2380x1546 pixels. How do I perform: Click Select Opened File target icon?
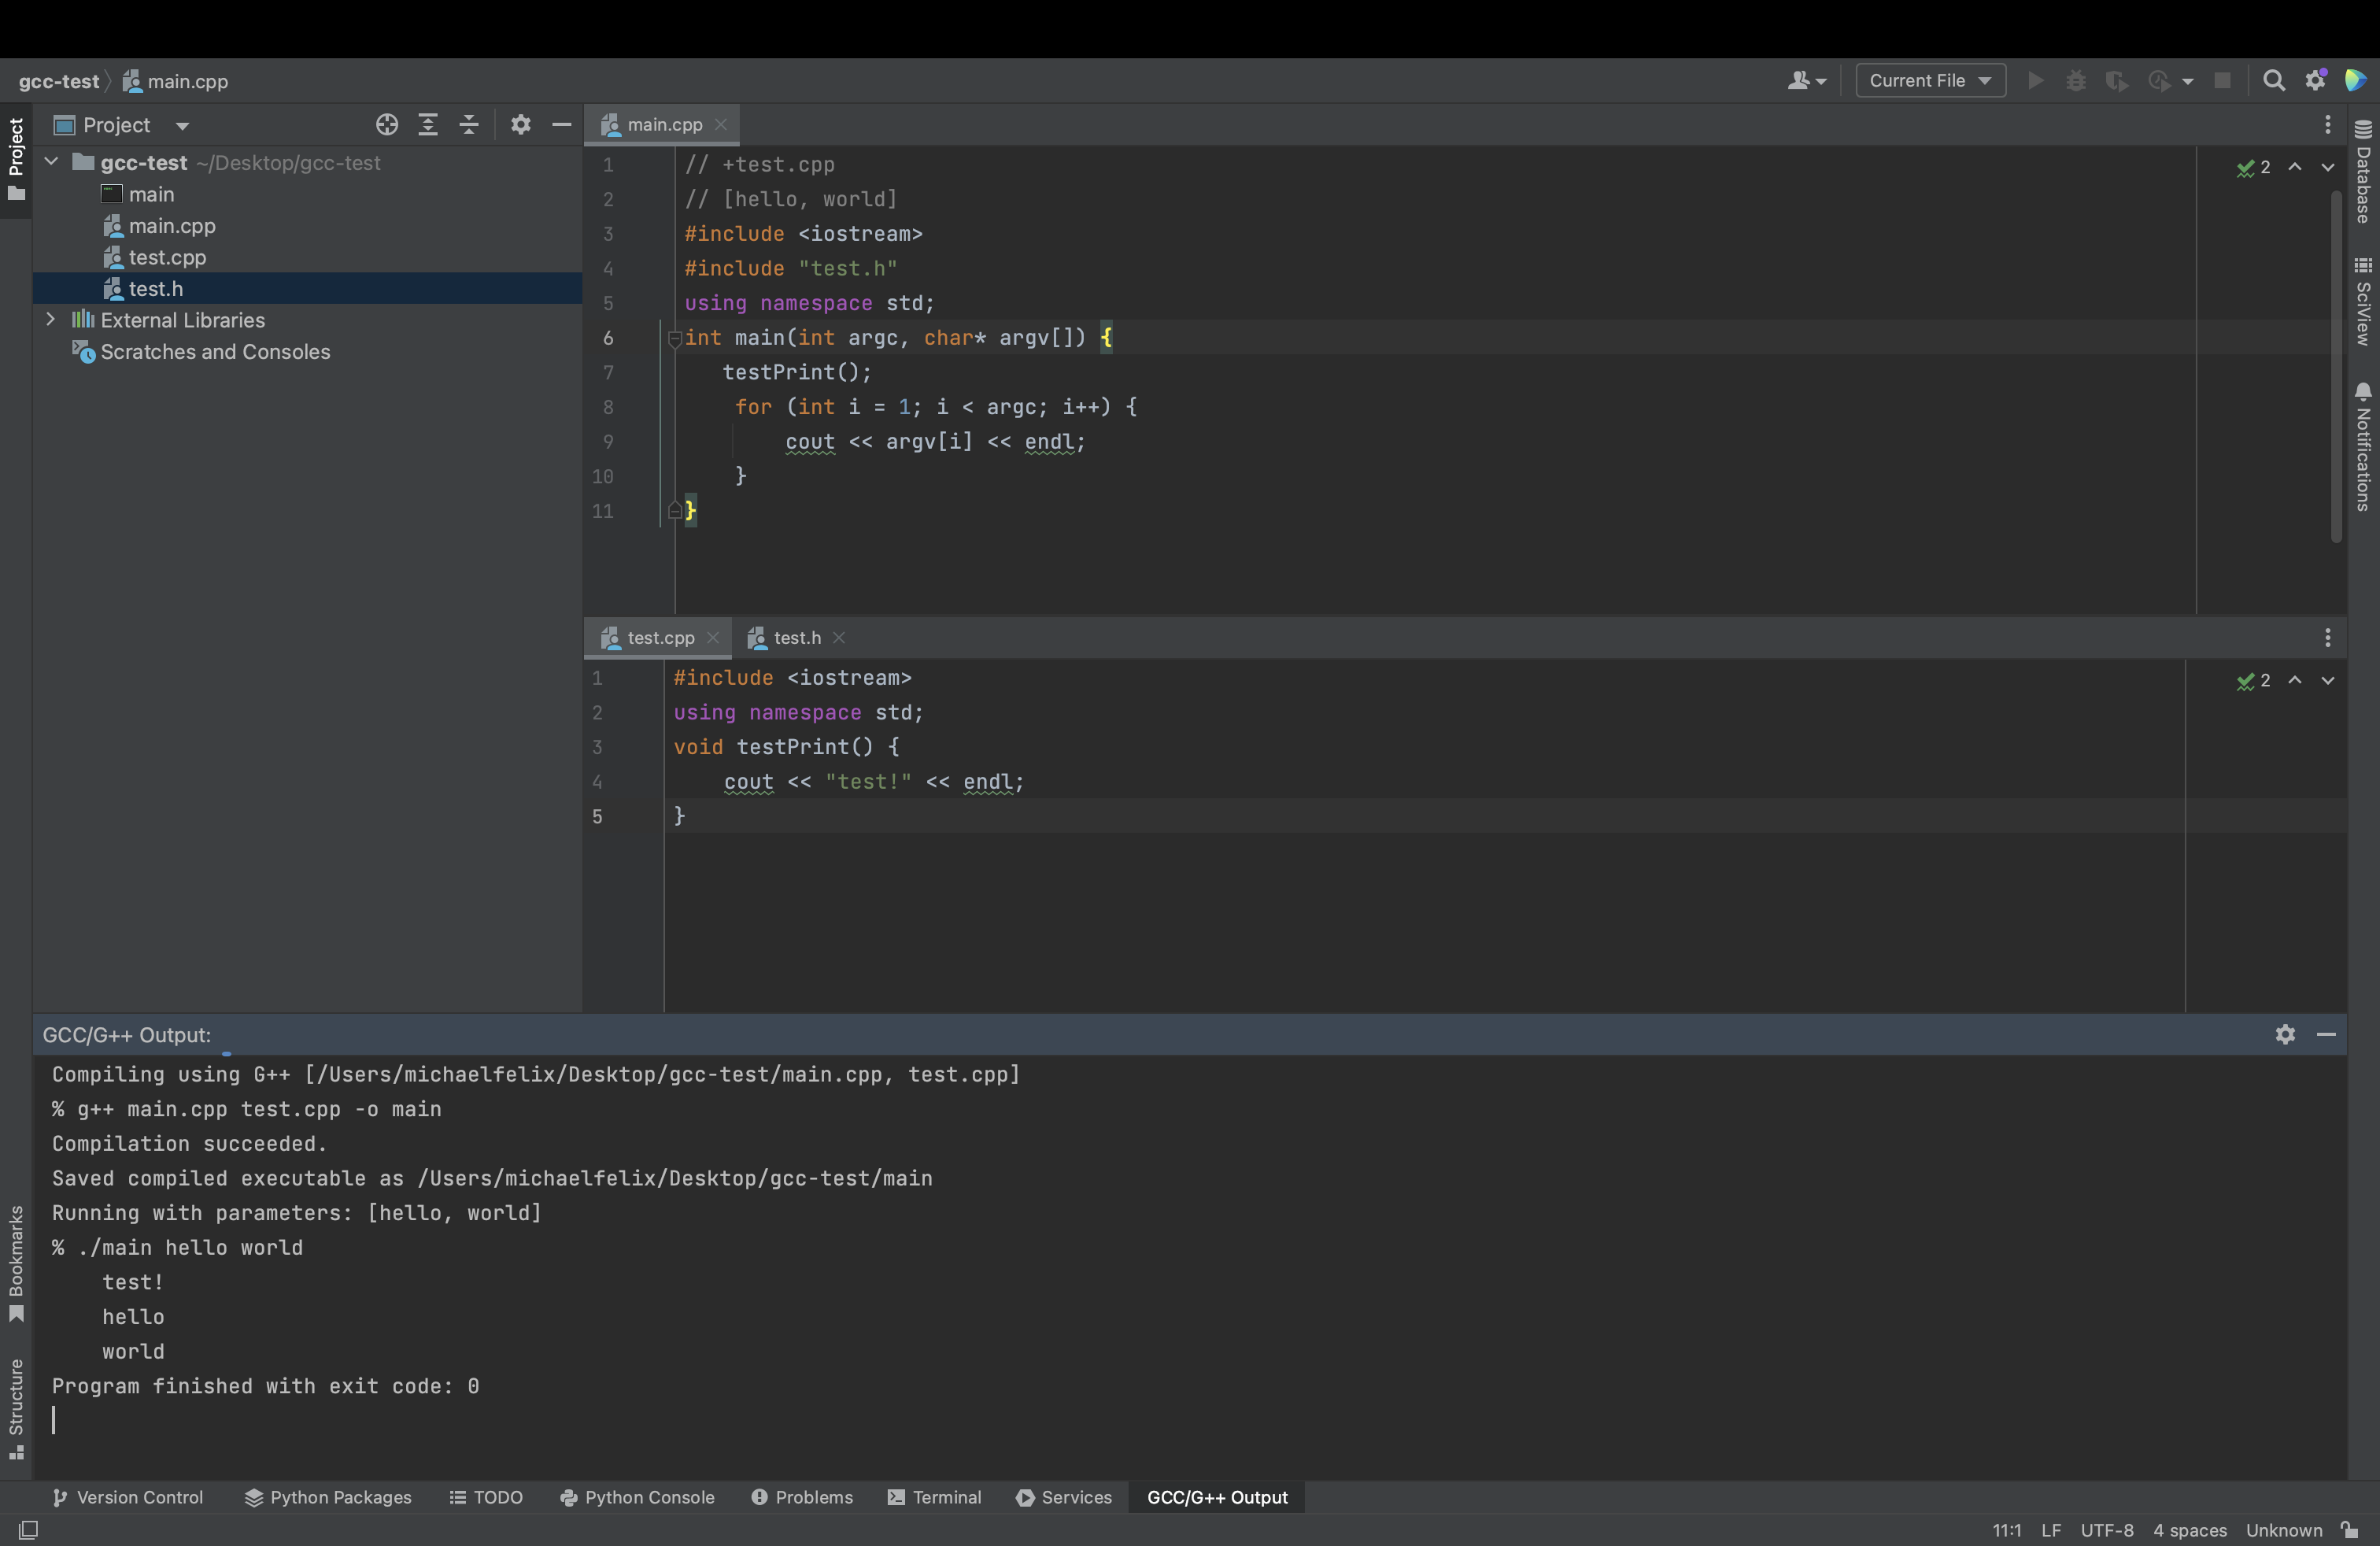coord(387,125)
